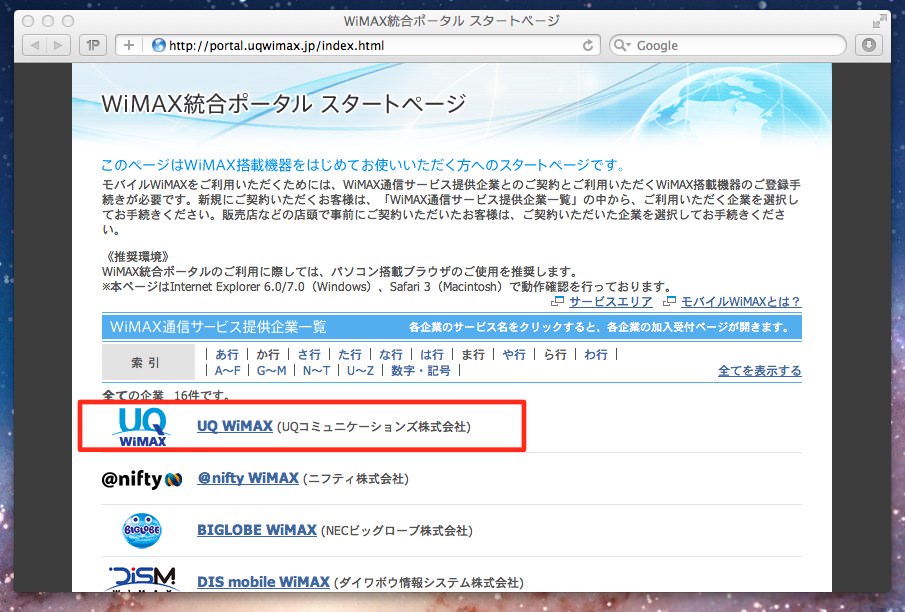Filter index by A〜F
905x612 pixels.
227,371
